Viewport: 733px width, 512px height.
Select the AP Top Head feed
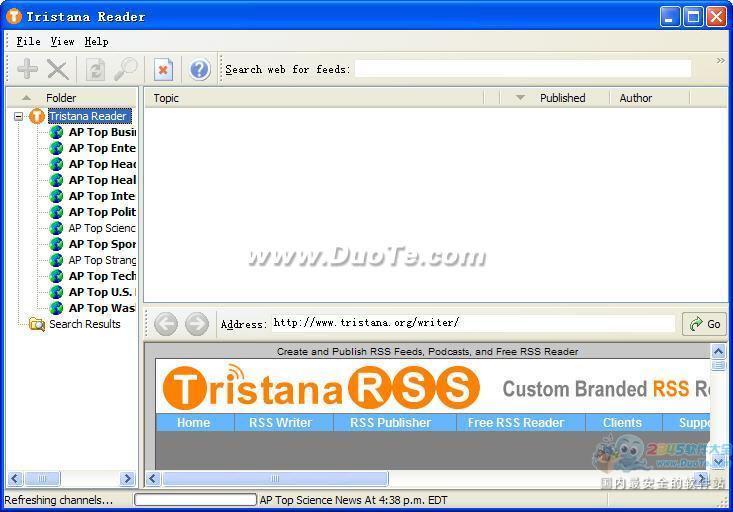point(102,164)
